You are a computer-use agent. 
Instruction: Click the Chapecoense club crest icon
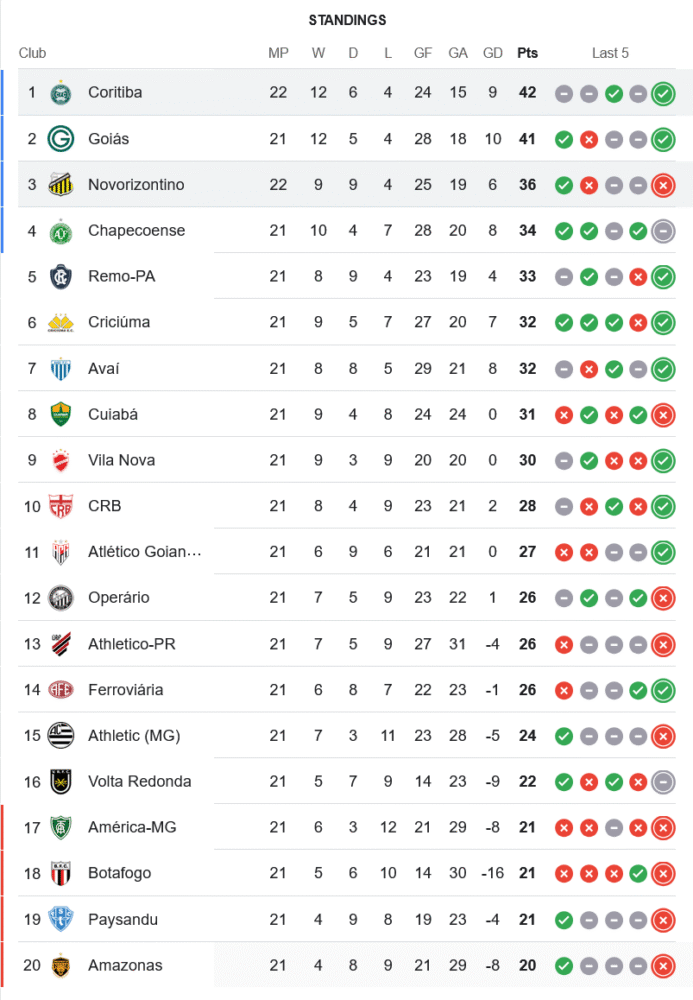[x=61, y=231]
